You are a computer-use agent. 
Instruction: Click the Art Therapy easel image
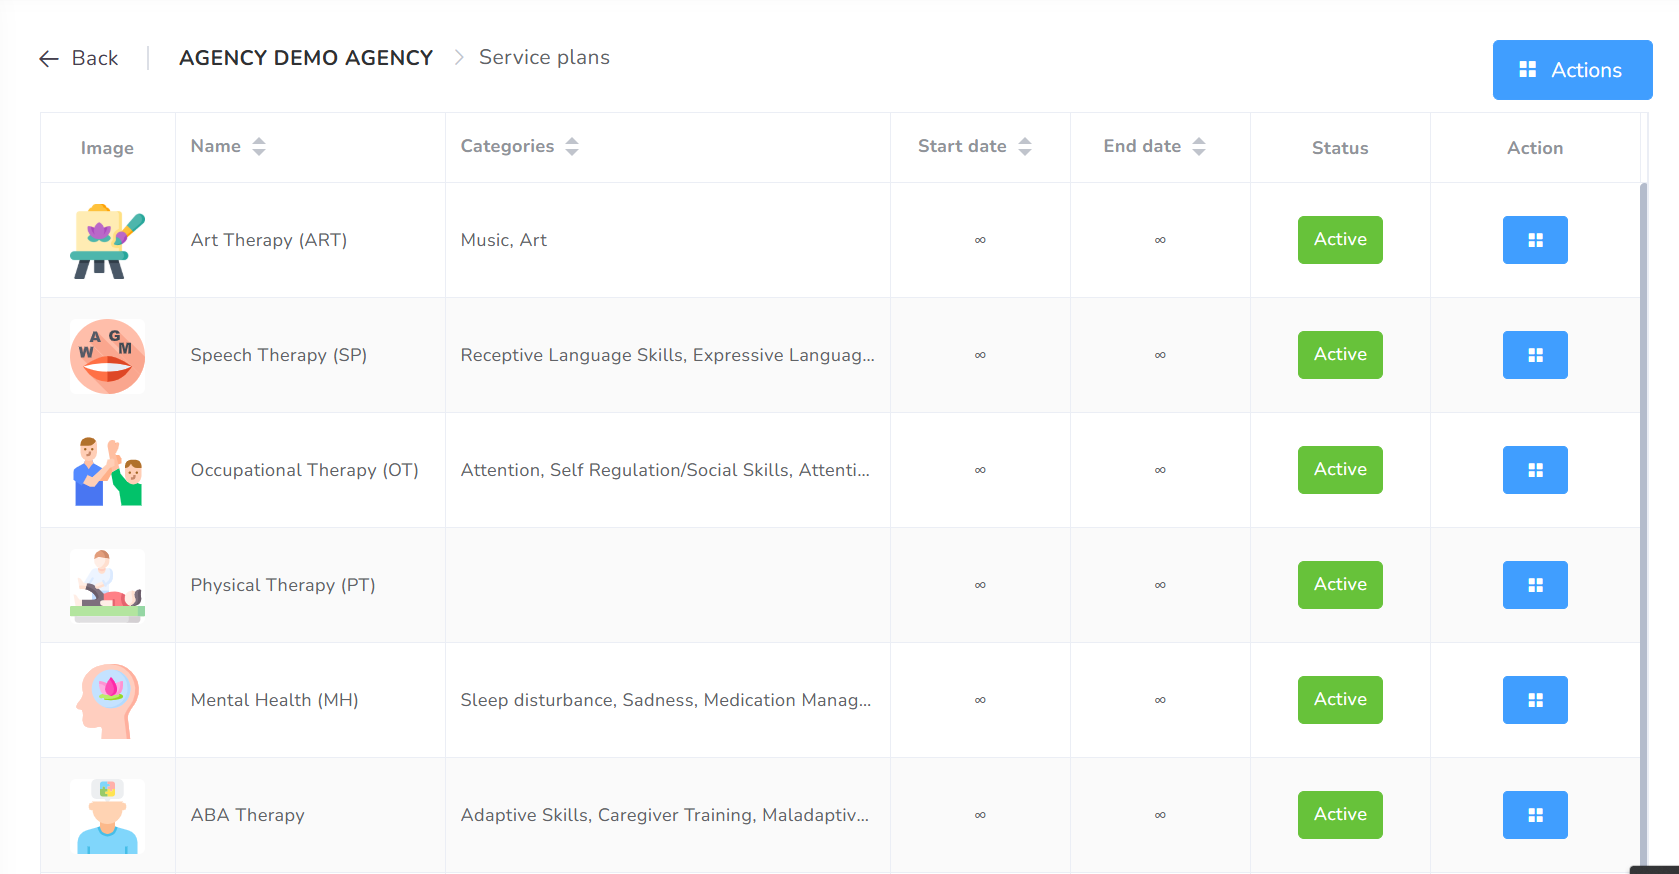click(x=107, y=241)
